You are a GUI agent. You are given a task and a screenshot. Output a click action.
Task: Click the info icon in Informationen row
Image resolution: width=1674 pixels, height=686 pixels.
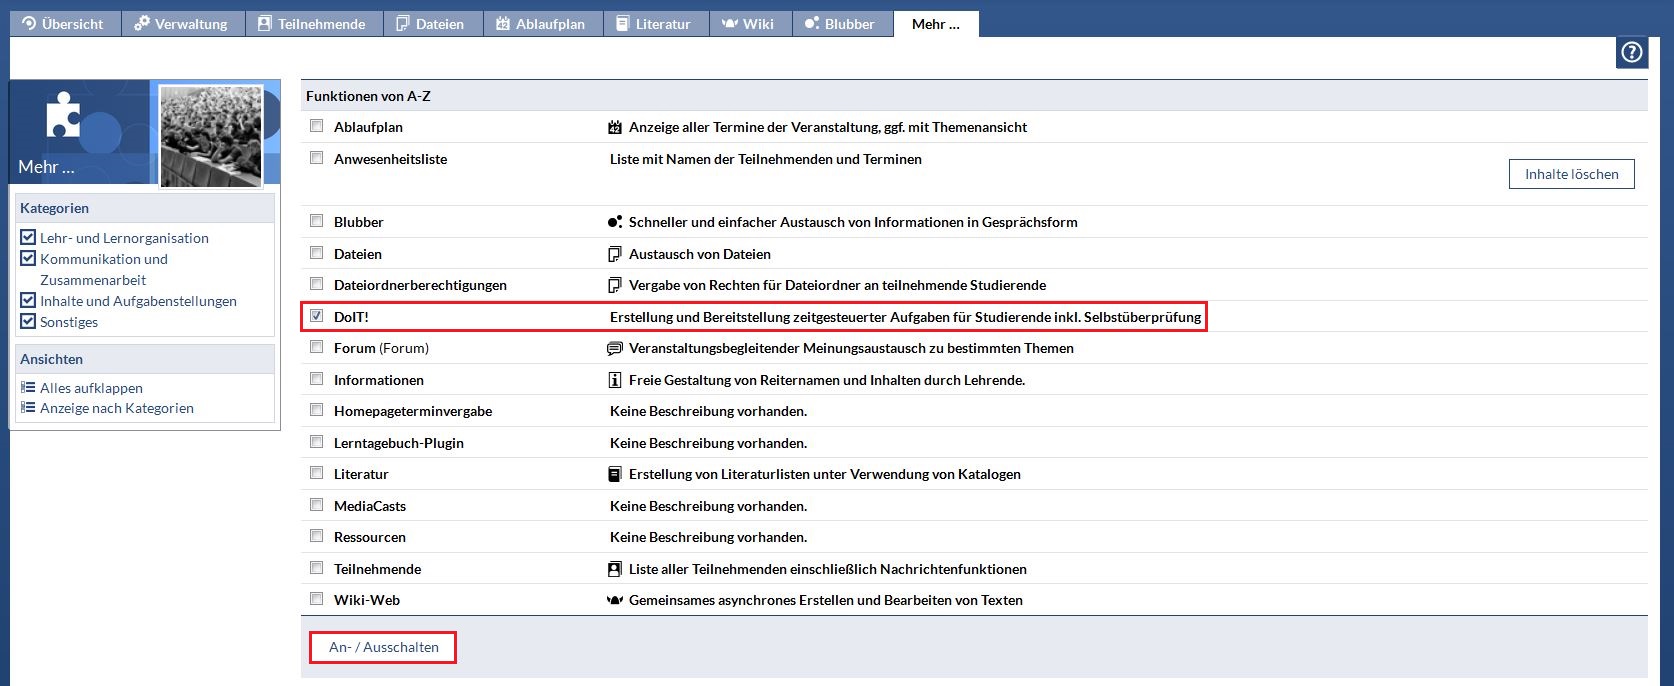[615, 380]
